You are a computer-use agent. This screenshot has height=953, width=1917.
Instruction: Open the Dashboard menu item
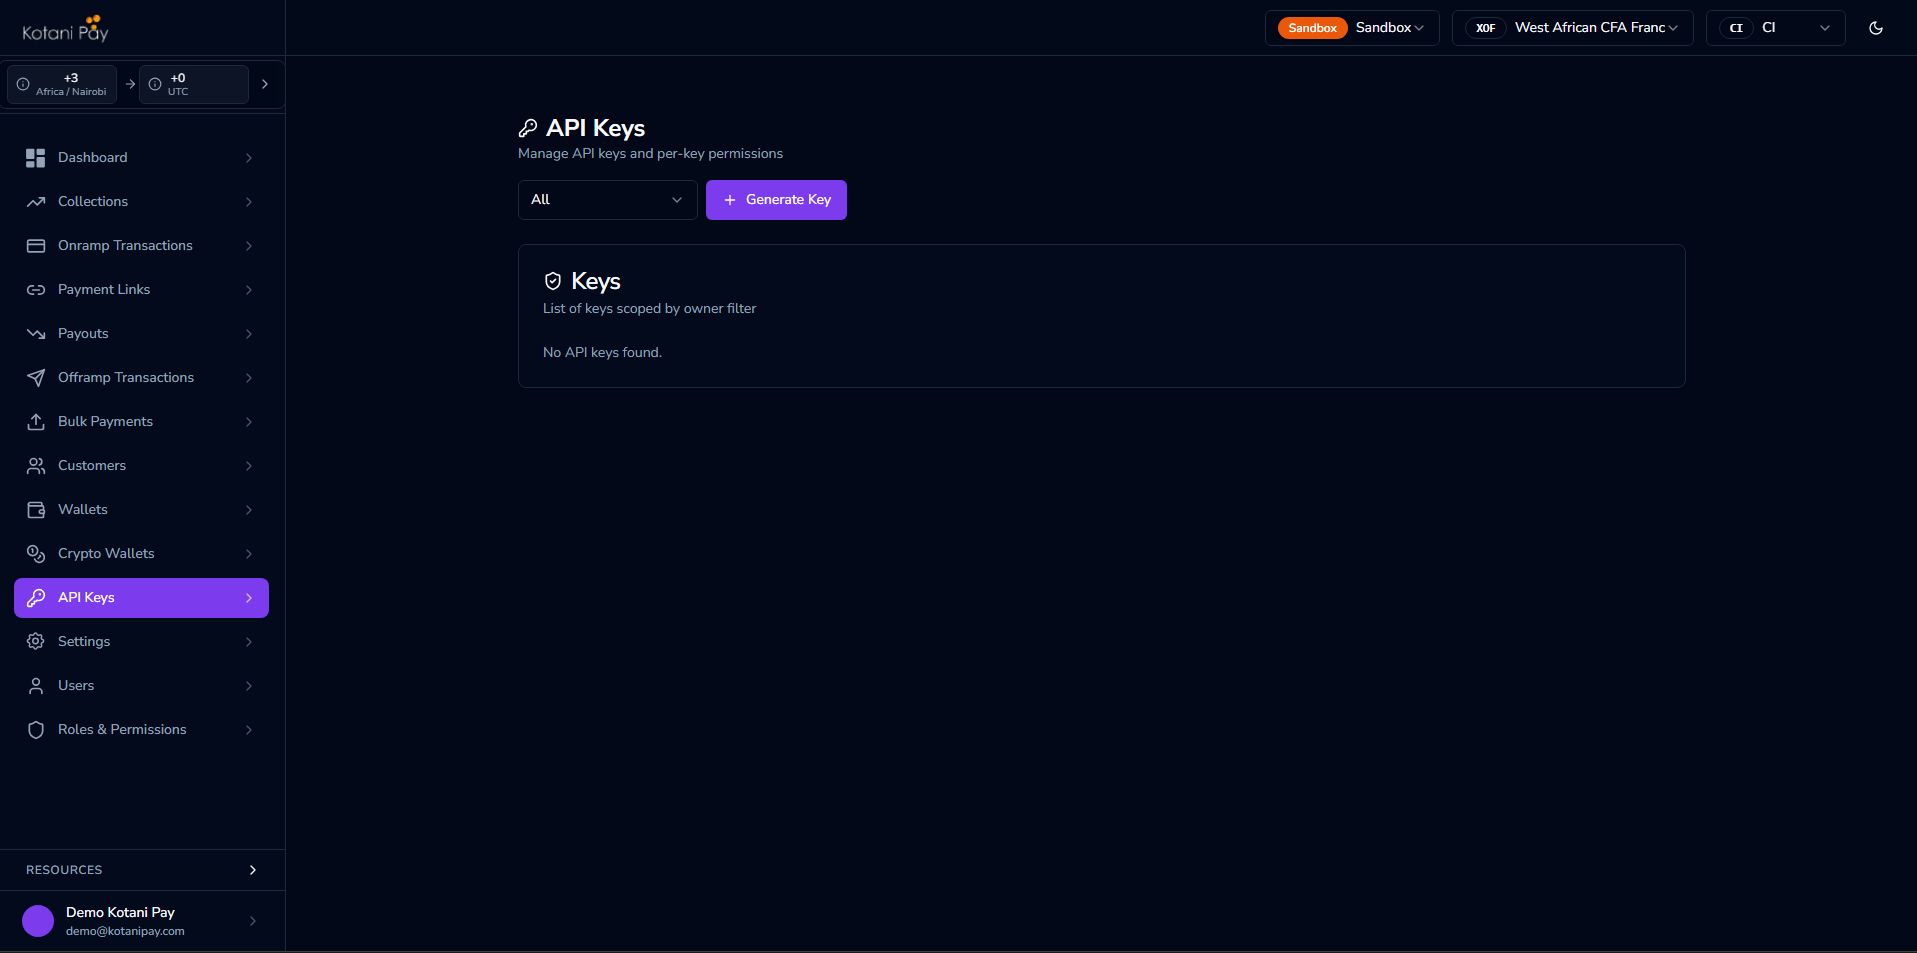click(141, 158)
